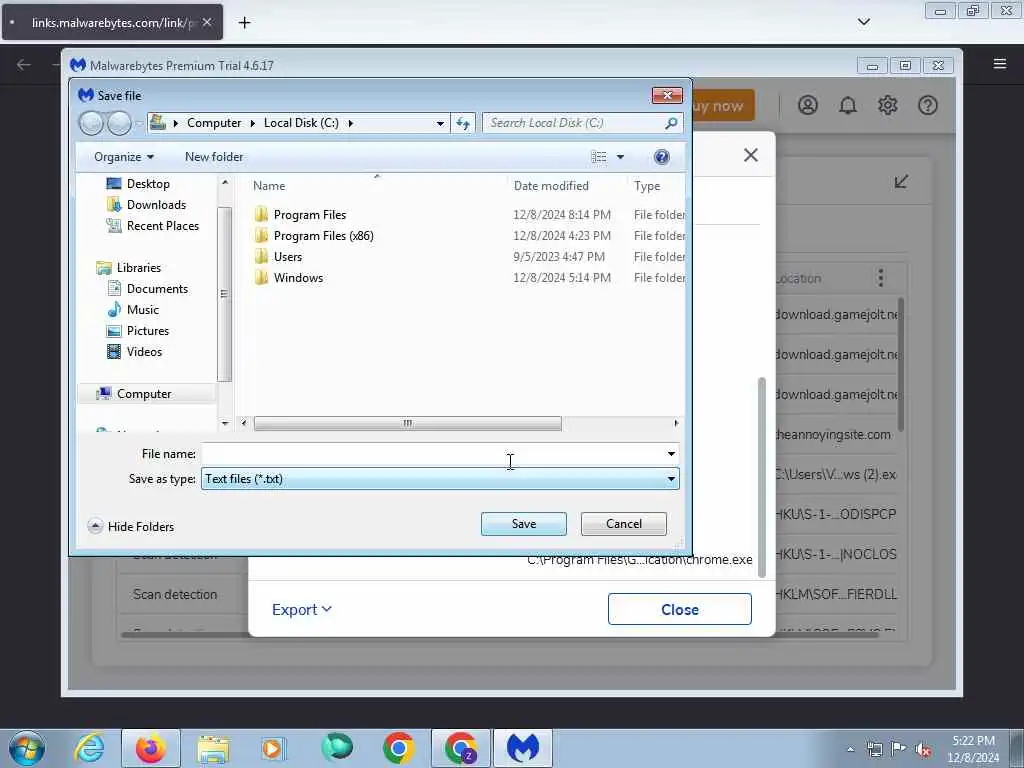Click the Save button in the dialog
Screen dimensions: 1024x768
(x=524, y=524)
